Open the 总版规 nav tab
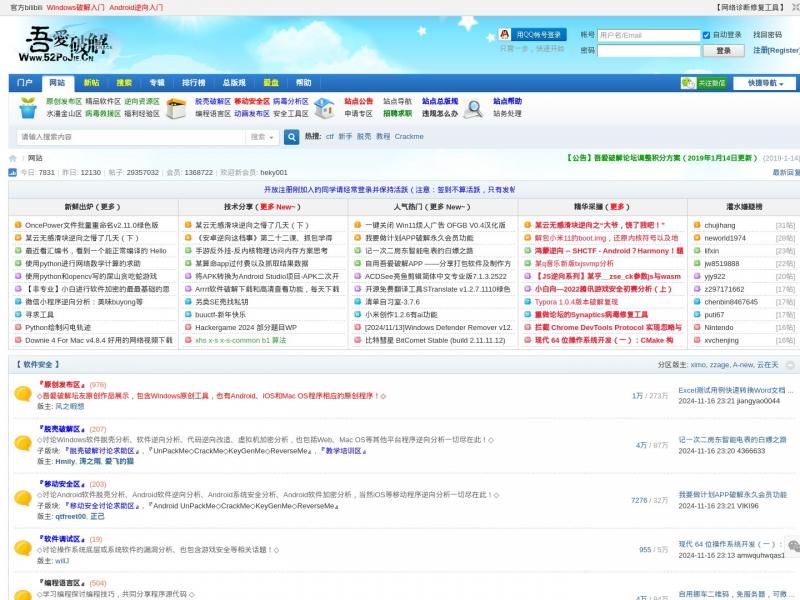Image resolution: width=800 pixels, height=600 pixels. coord(234,83)
